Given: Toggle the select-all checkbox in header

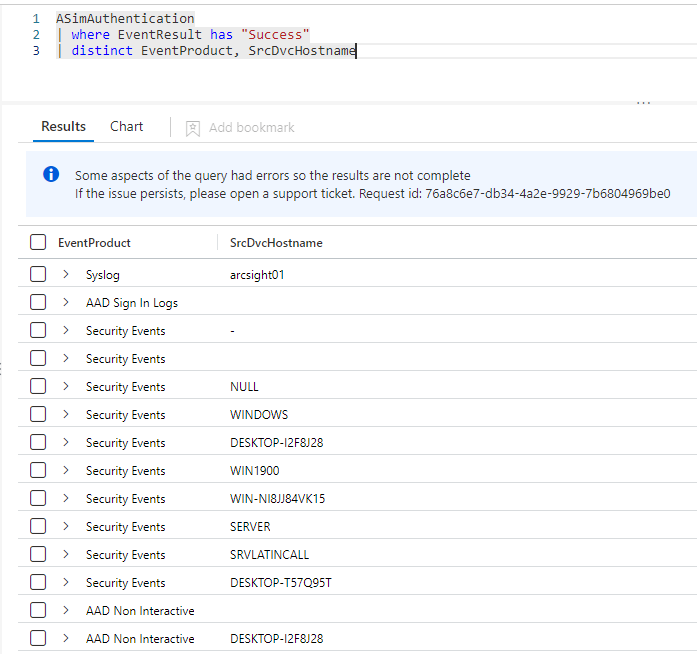Looking at the screenshot, I should pos(38,242).
